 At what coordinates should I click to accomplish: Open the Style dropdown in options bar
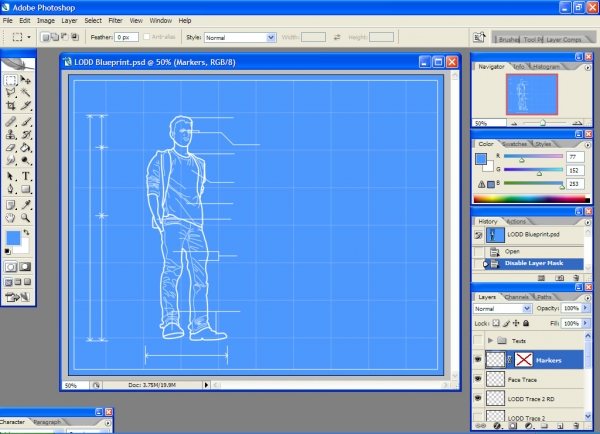271,38
